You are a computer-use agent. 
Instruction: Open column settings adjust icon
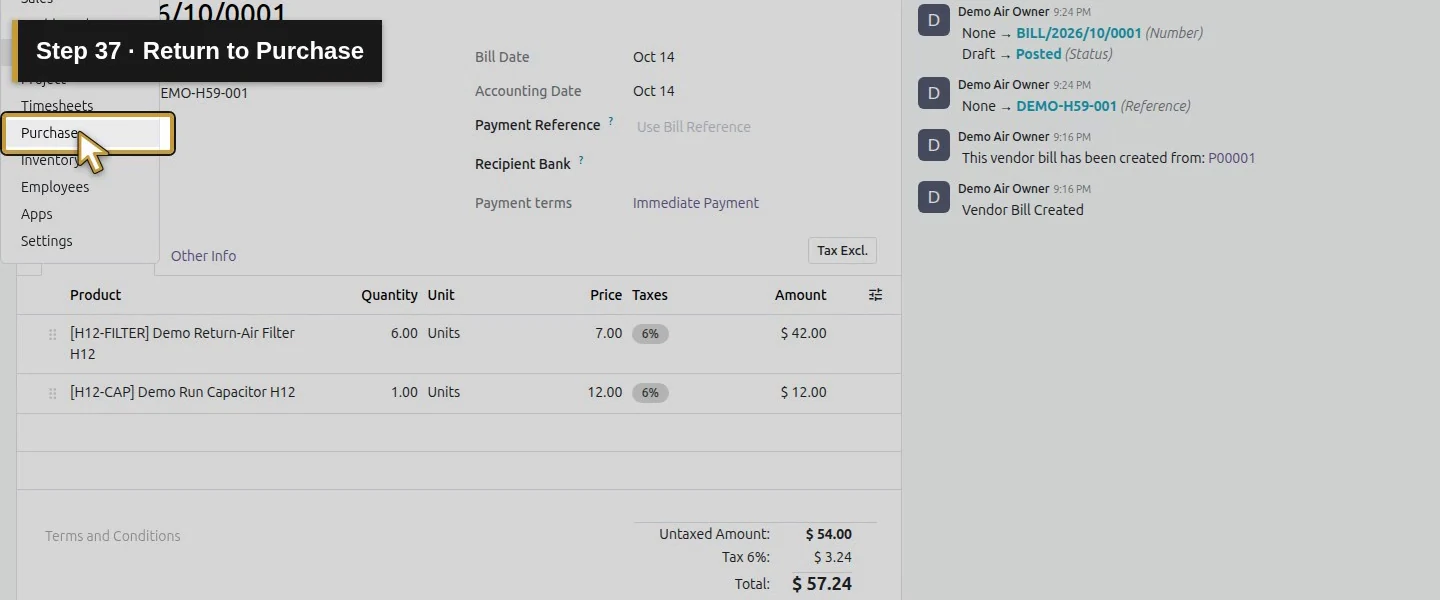876,295
